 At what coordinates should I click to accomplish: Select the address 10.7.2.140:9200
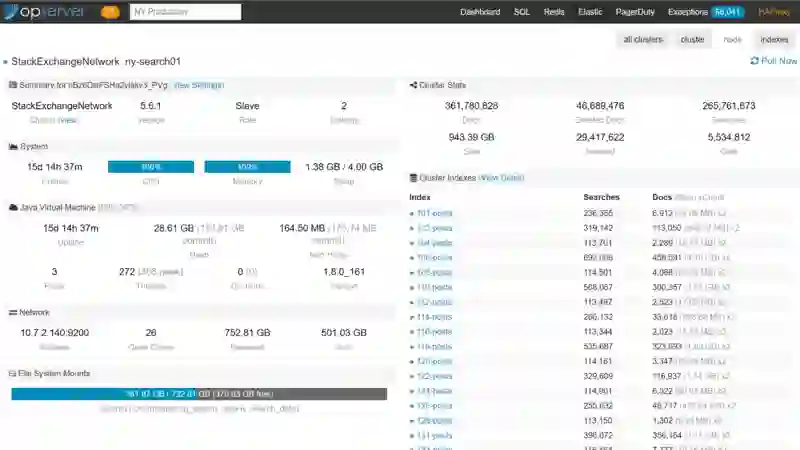(55, 333)
